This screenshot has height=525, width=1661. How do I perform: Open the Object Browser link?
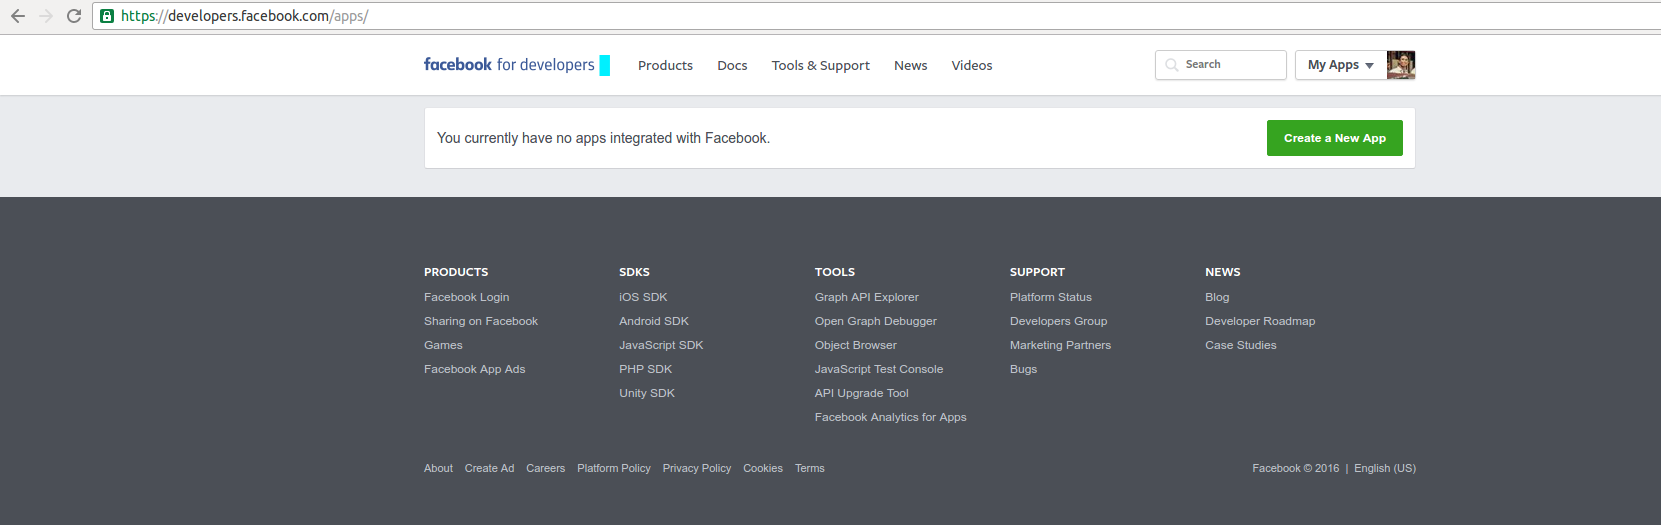(855, 345)
